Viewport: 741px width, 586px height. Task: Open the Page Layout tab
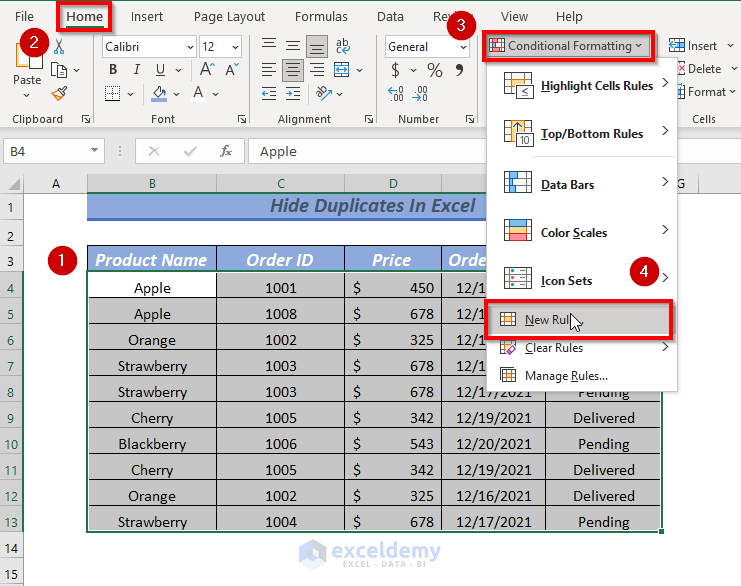tap(229, 17)
